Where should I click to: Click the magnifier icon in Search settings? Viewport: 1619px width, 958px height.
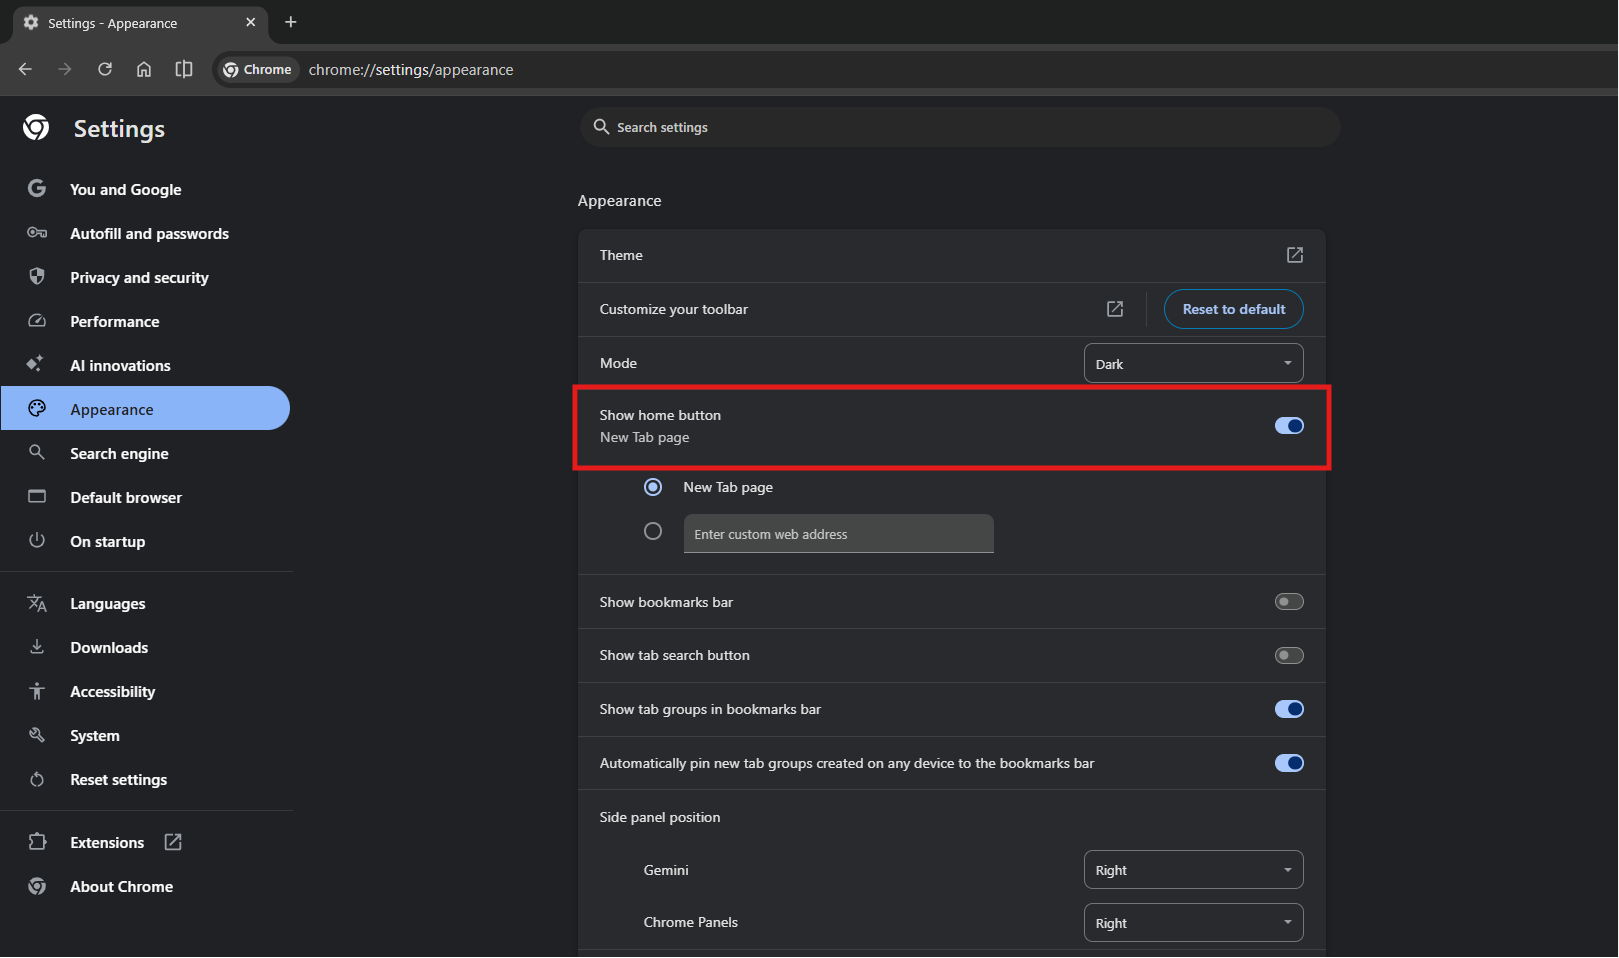(601, 127)
